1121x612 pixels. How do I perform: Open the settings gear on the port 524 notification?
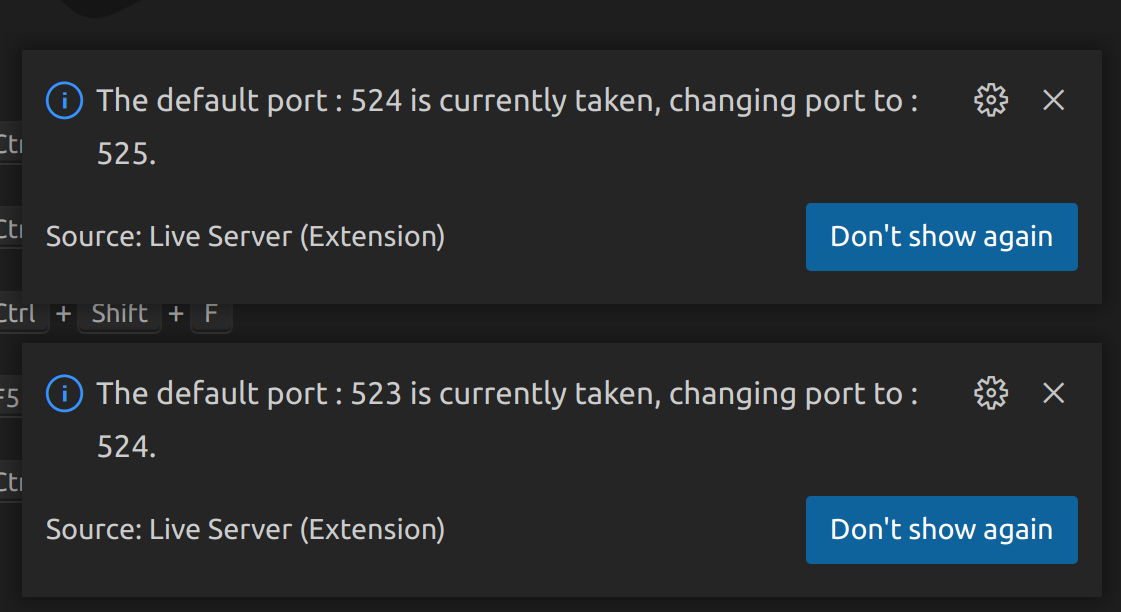[x=990, y=393]
